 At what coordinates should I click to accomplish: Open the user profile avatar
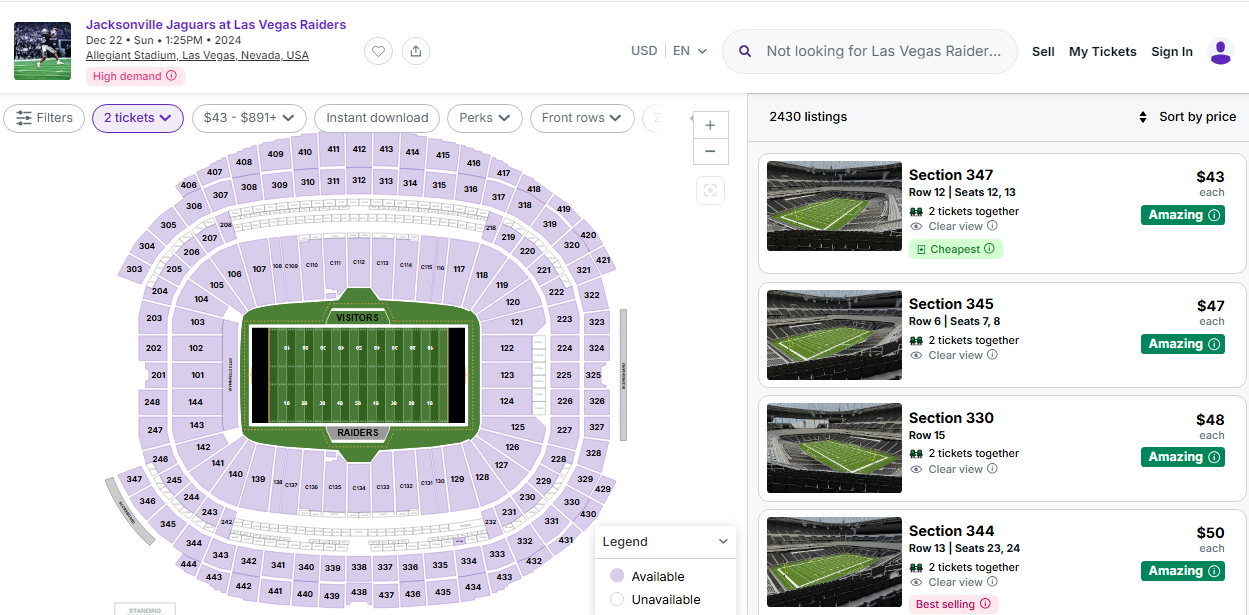[x=1220, y=52]
